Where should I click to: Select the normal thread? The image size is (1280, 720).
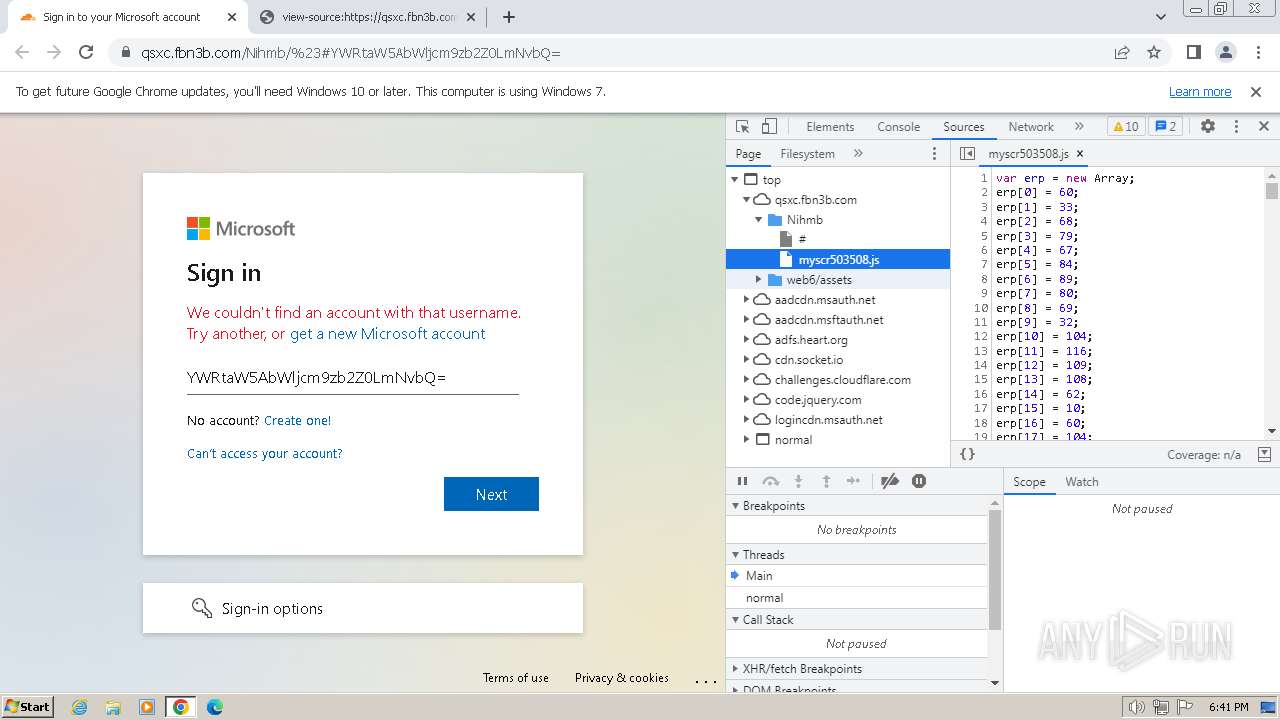point(764,598)
